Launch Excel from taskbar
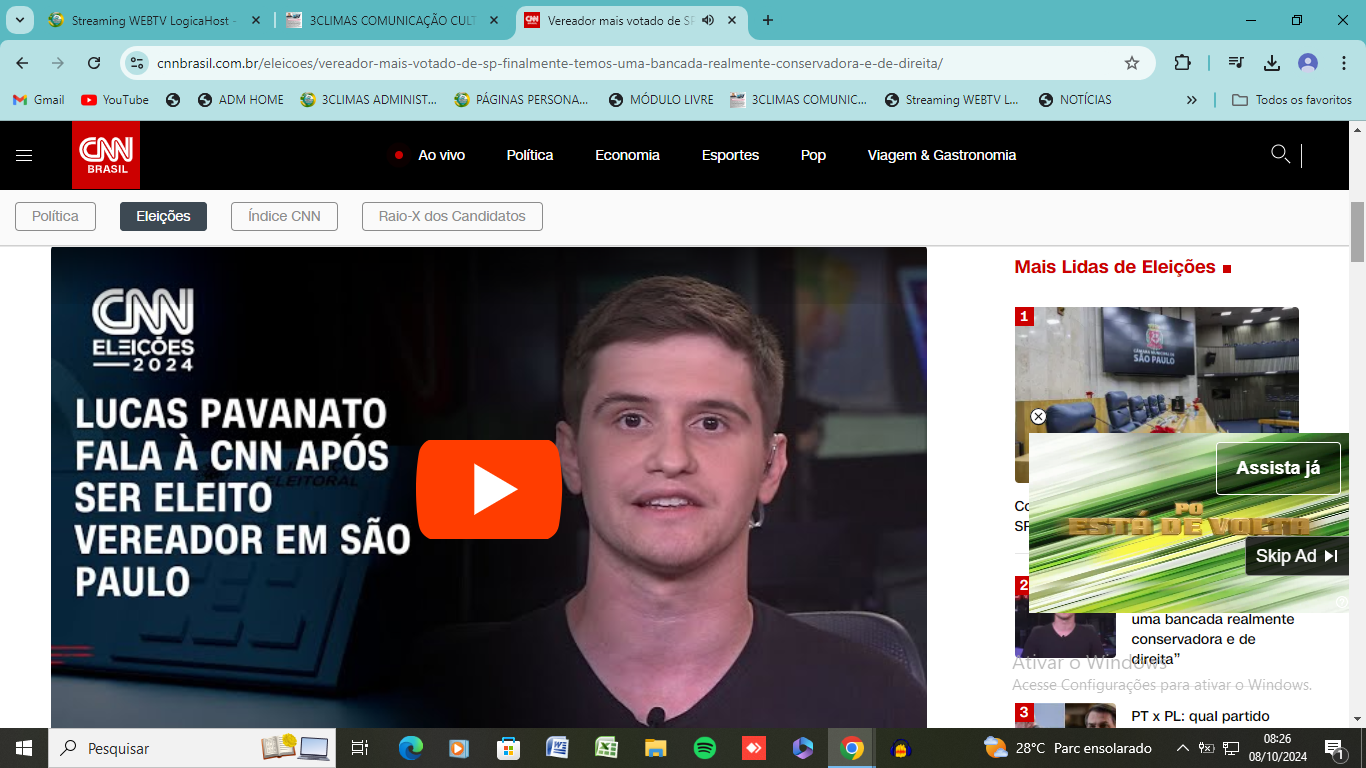1366x768 pixels. 606,748
